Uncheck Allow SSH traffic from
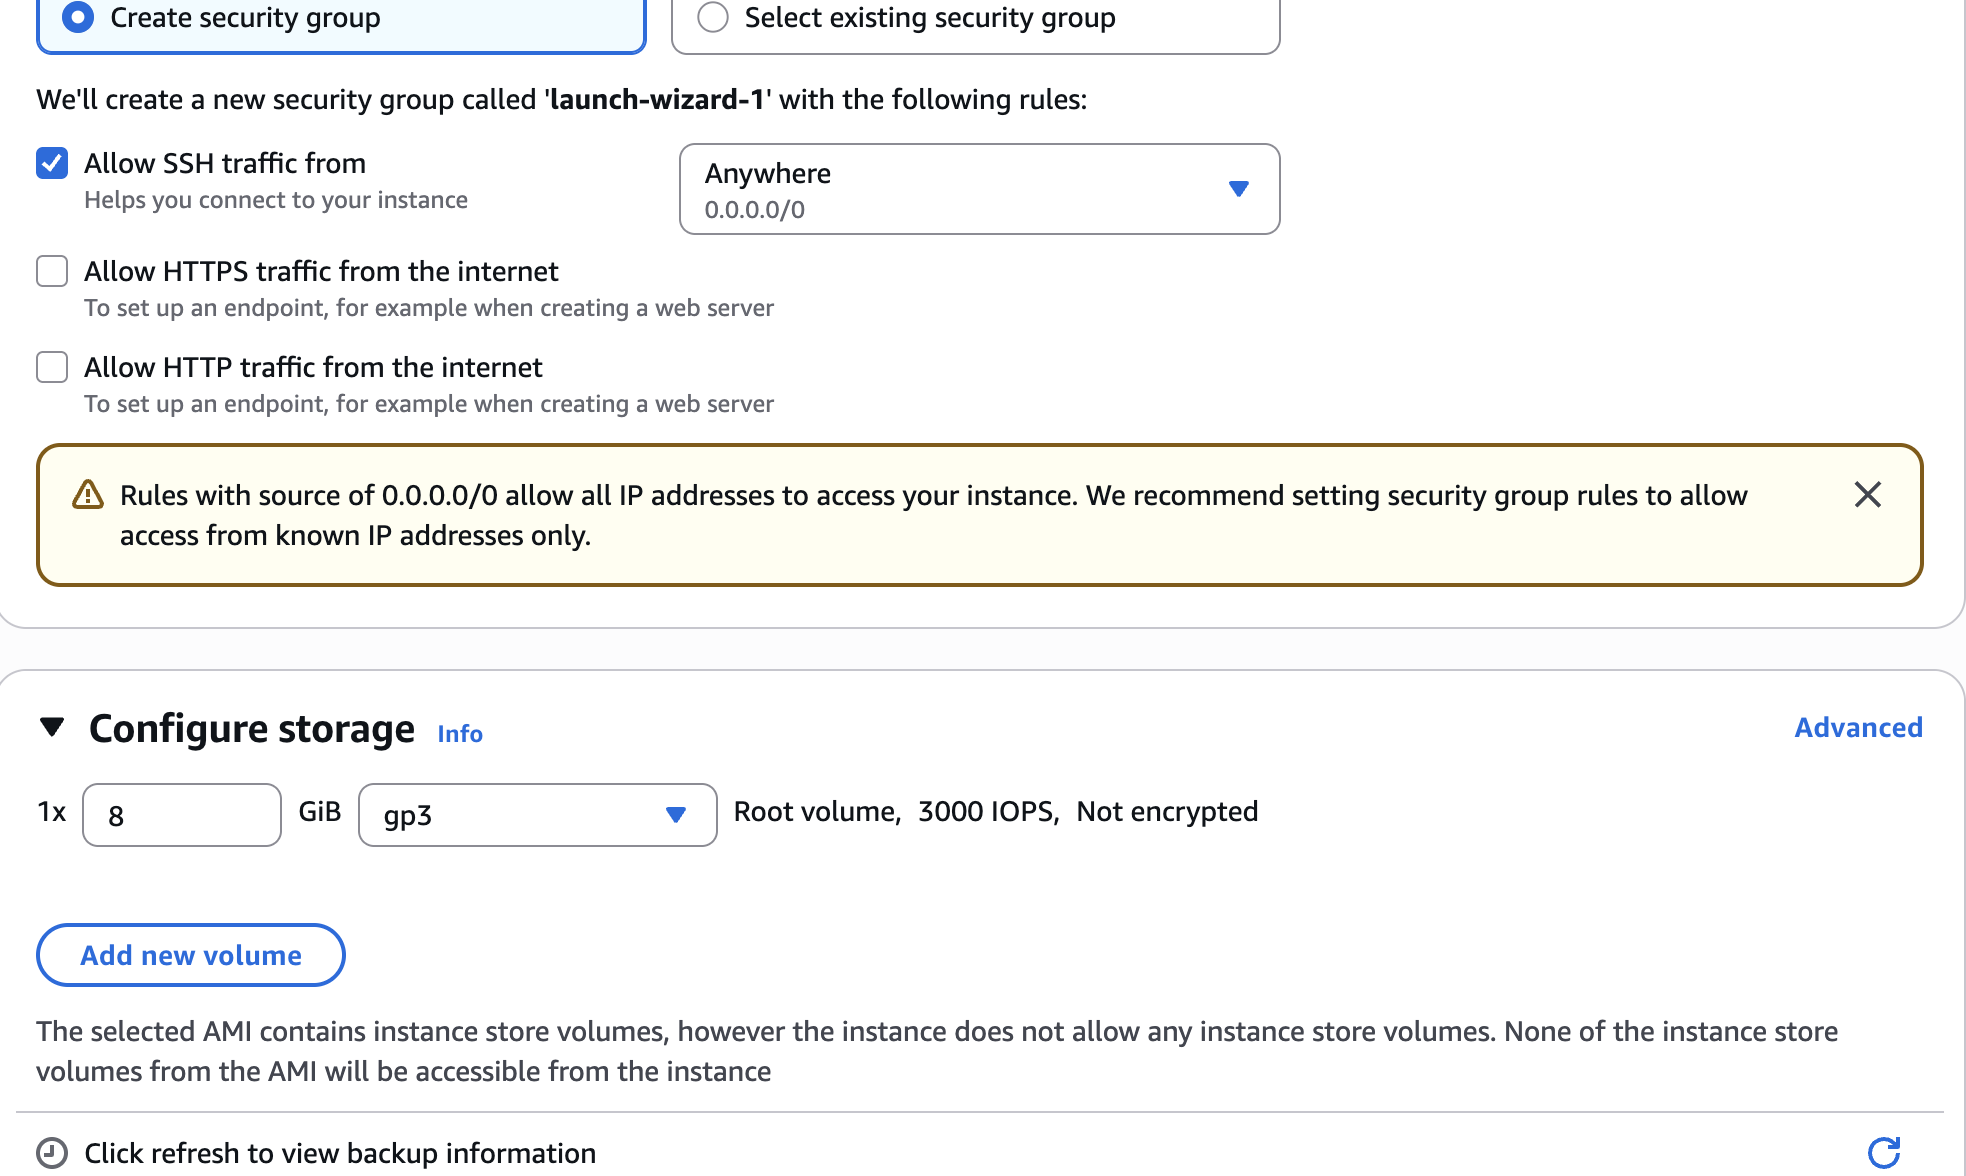 tap(52, 163)
